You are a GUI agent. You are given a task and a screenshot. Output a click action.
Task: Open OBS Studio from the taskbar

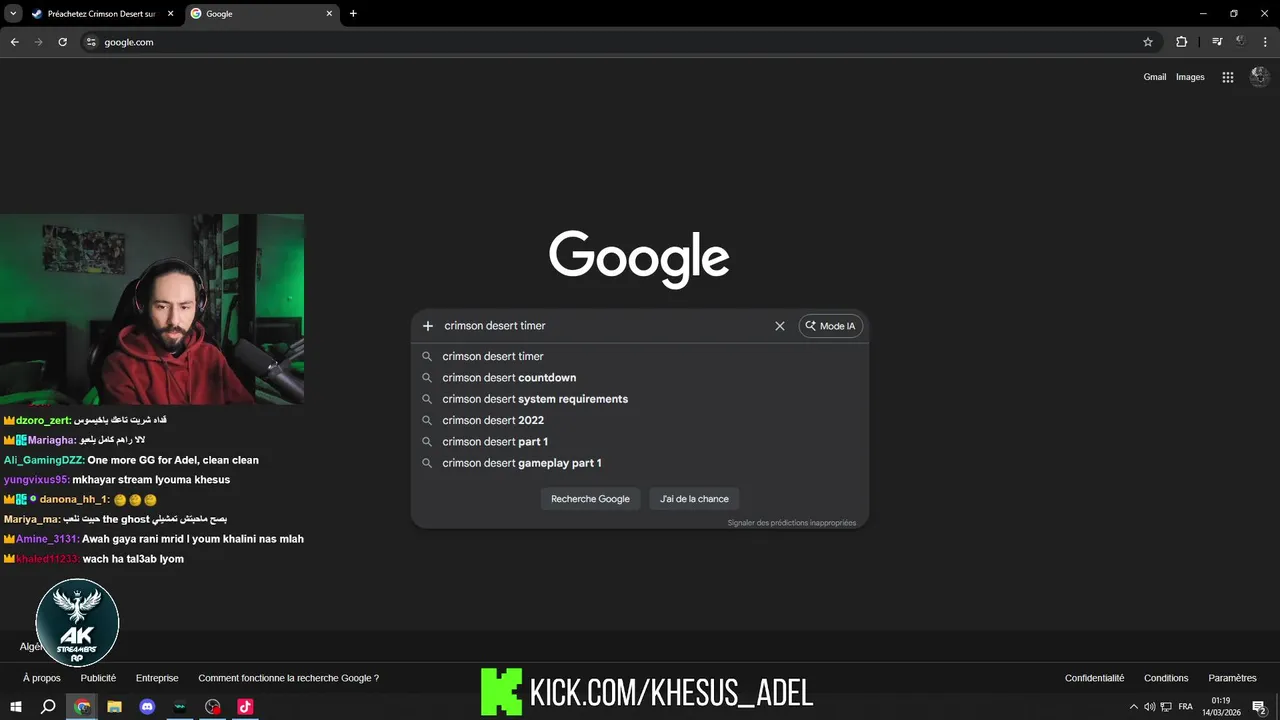click(x=212, y=706)
